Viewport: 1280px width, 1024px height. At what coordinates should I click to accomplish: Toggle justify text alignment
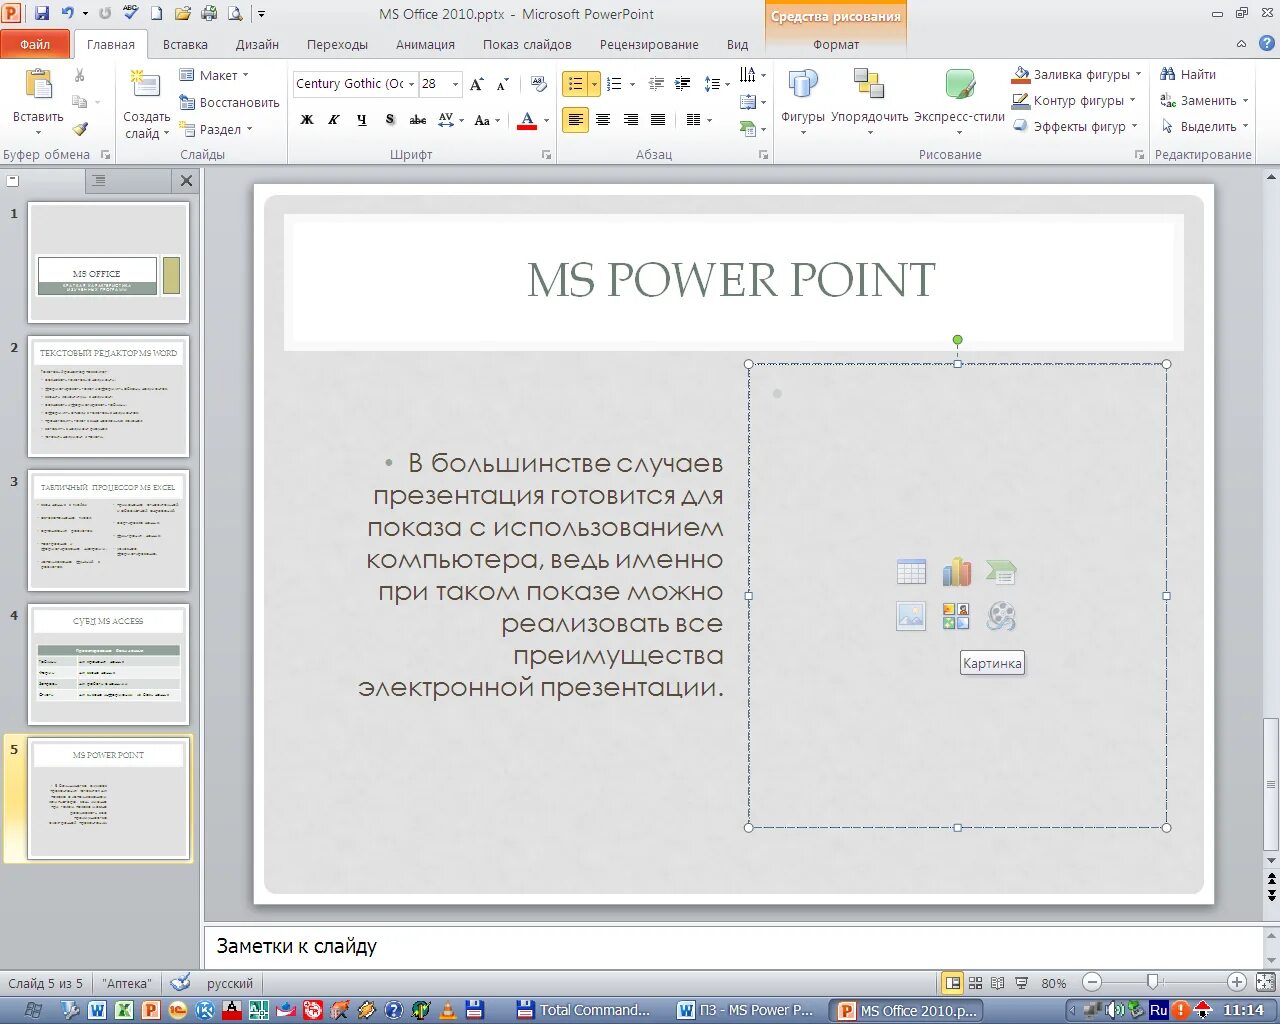coord(658,120)
